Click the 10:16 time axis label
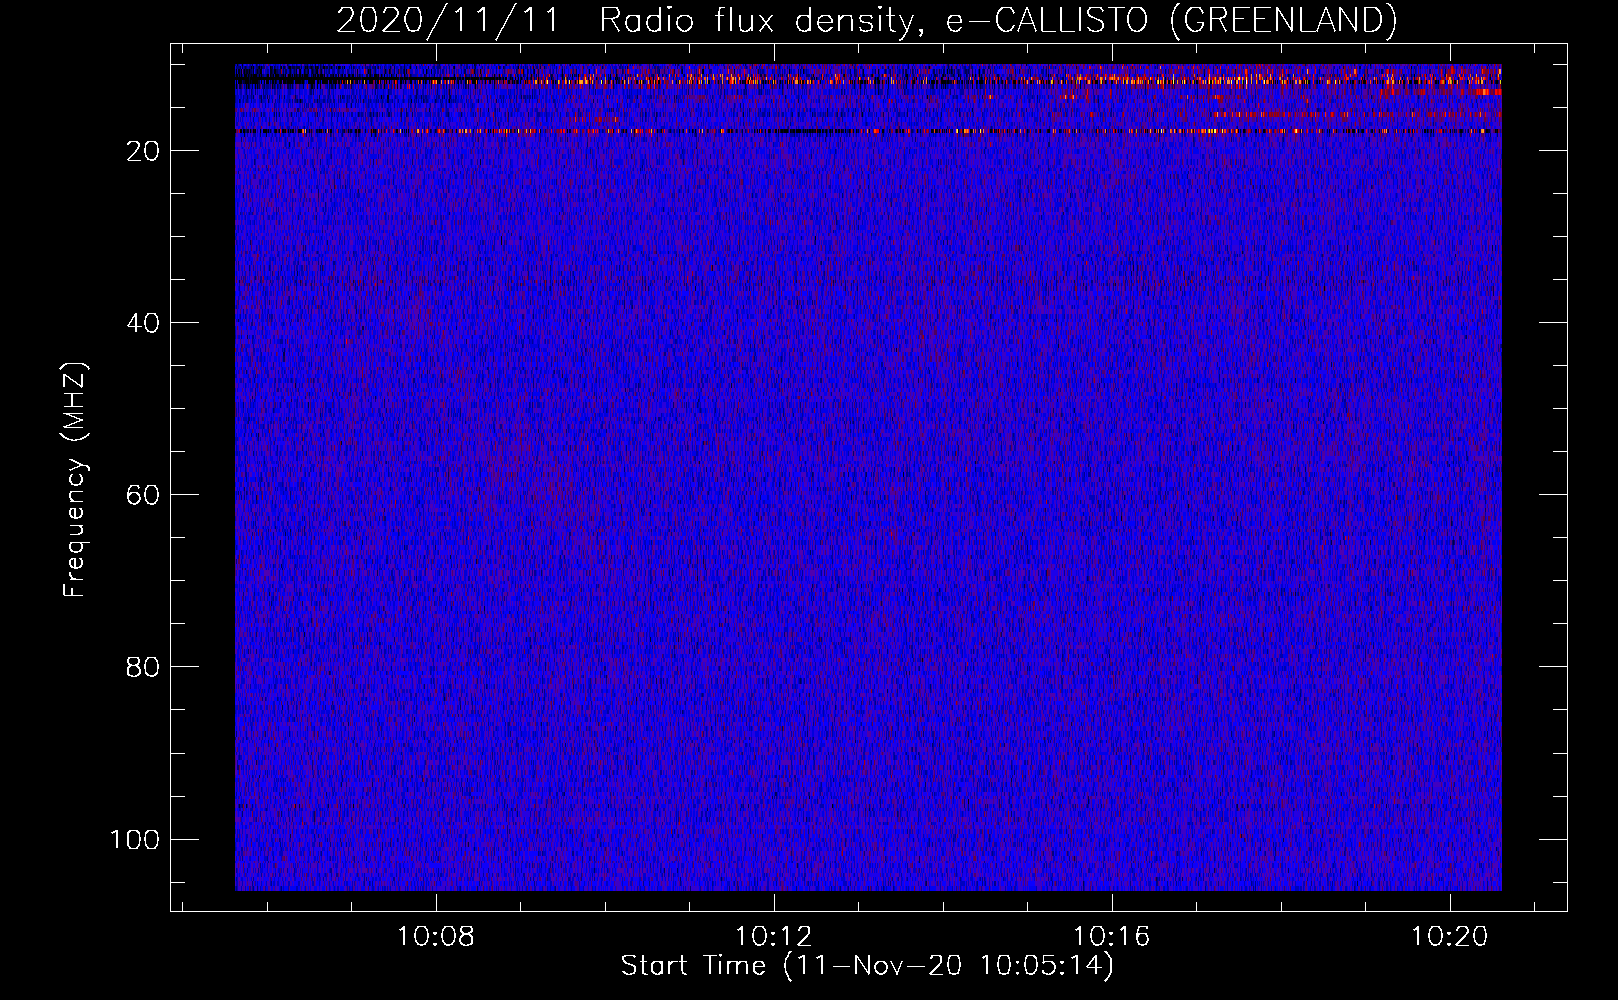Viewport: 1618px width, 1000px height. tap(1111, 937)
